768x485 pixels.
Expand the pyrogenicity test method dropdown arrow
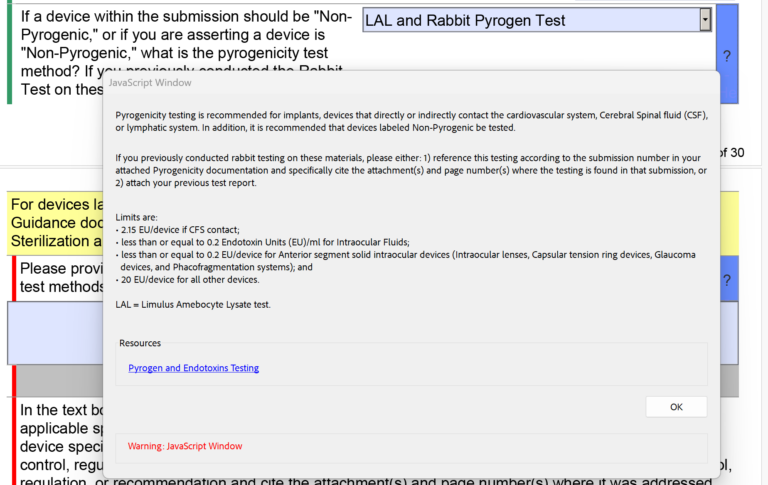pyautogui.click(x=705, y=20)
